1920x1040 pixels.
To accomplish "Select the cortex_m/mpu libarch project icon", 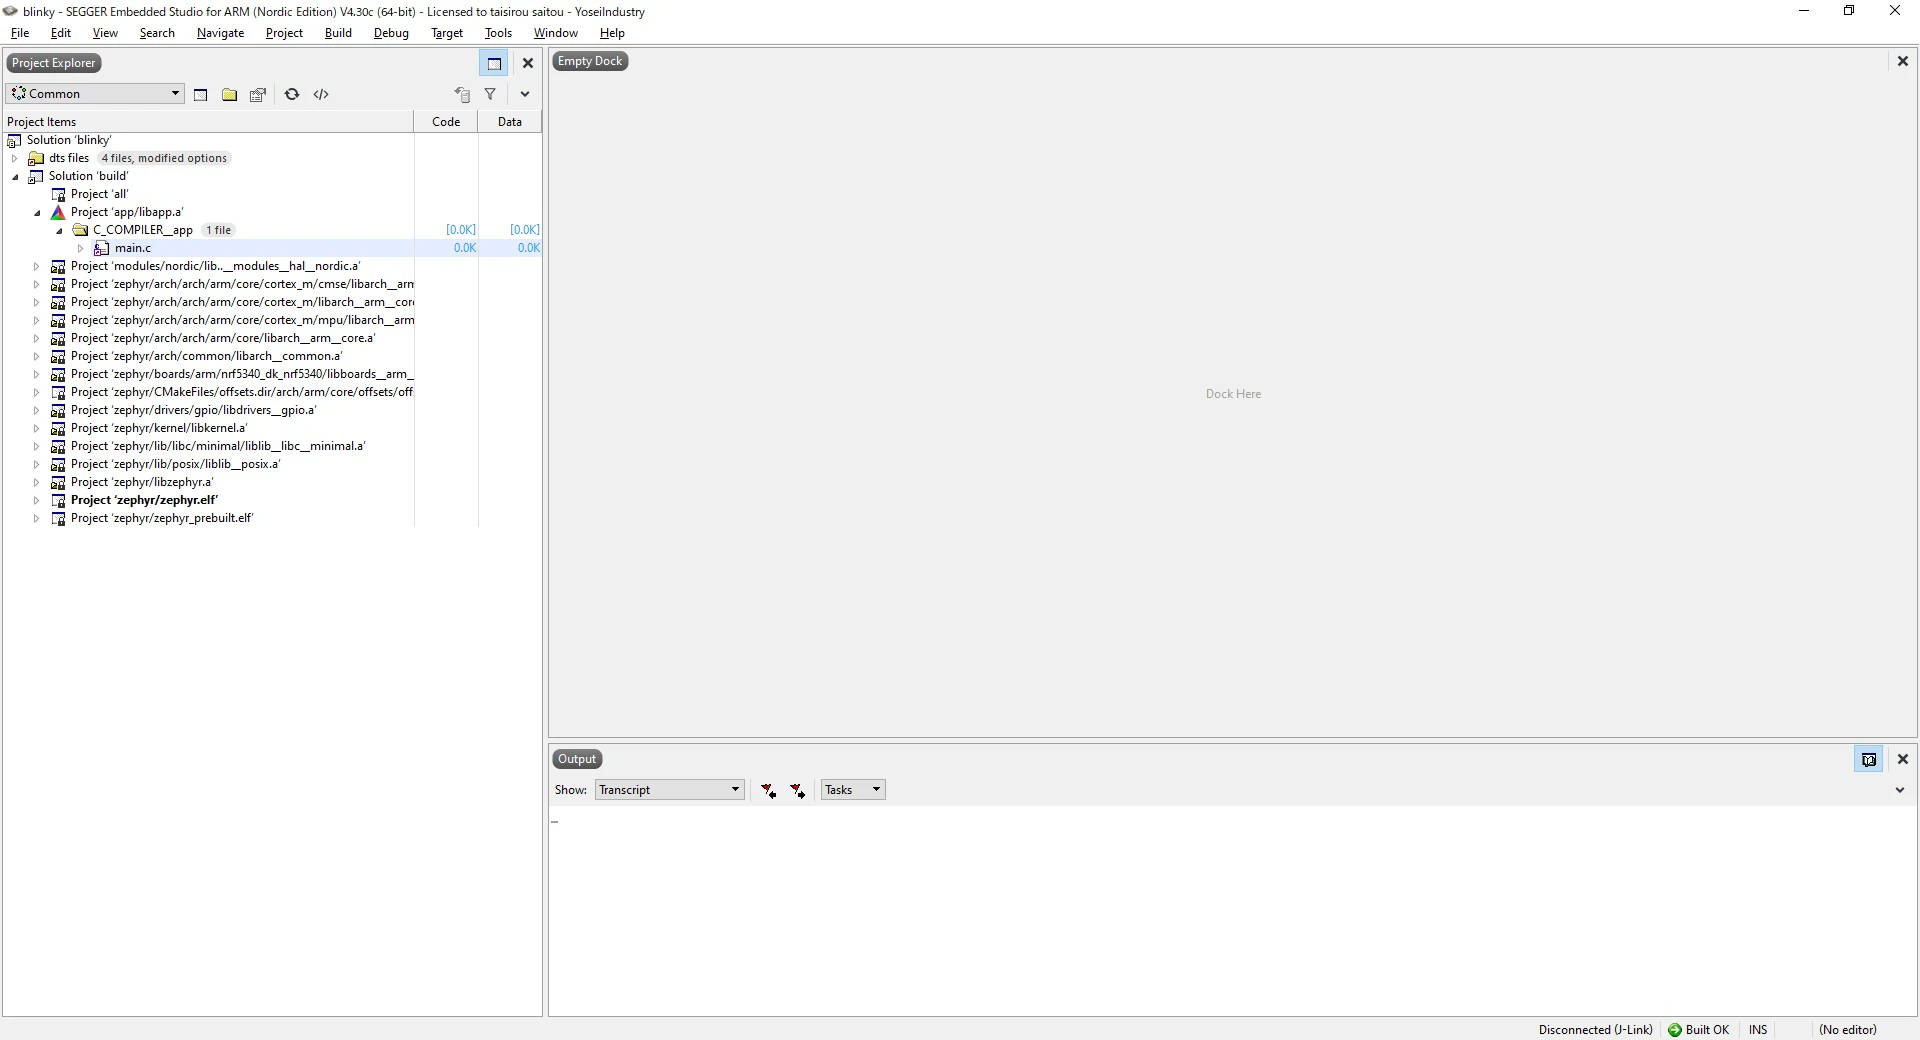I will pos(58,320).
